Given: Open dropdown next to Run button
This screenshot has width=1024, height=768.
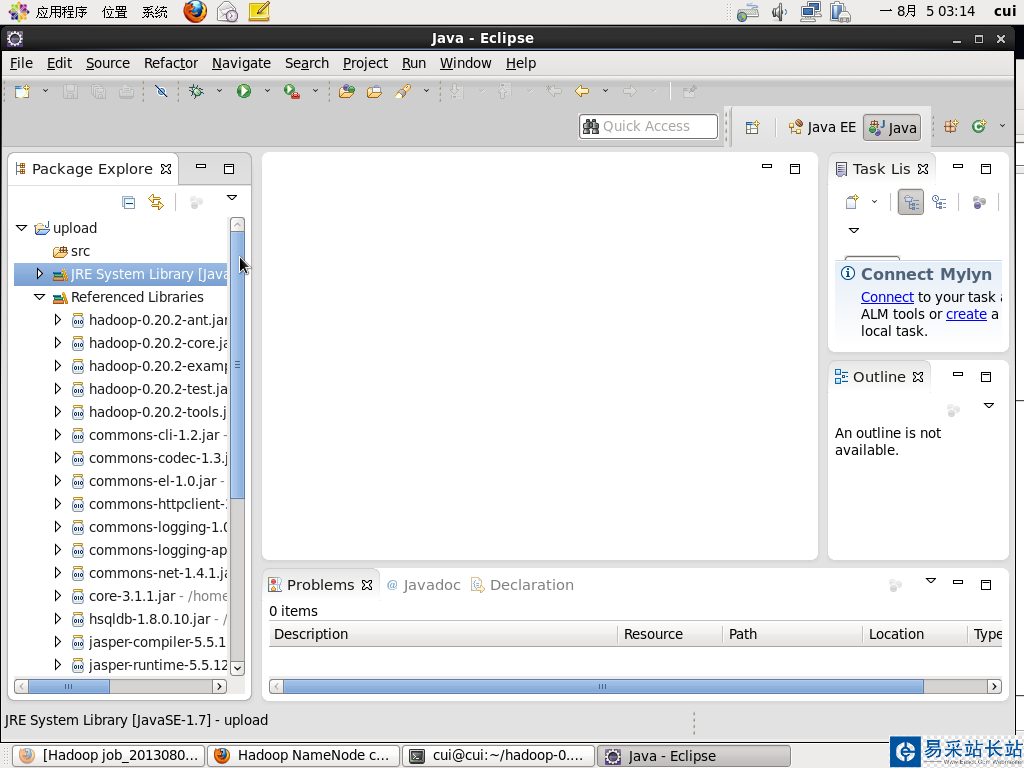Looking at the screenshot, I should [267, 91].
